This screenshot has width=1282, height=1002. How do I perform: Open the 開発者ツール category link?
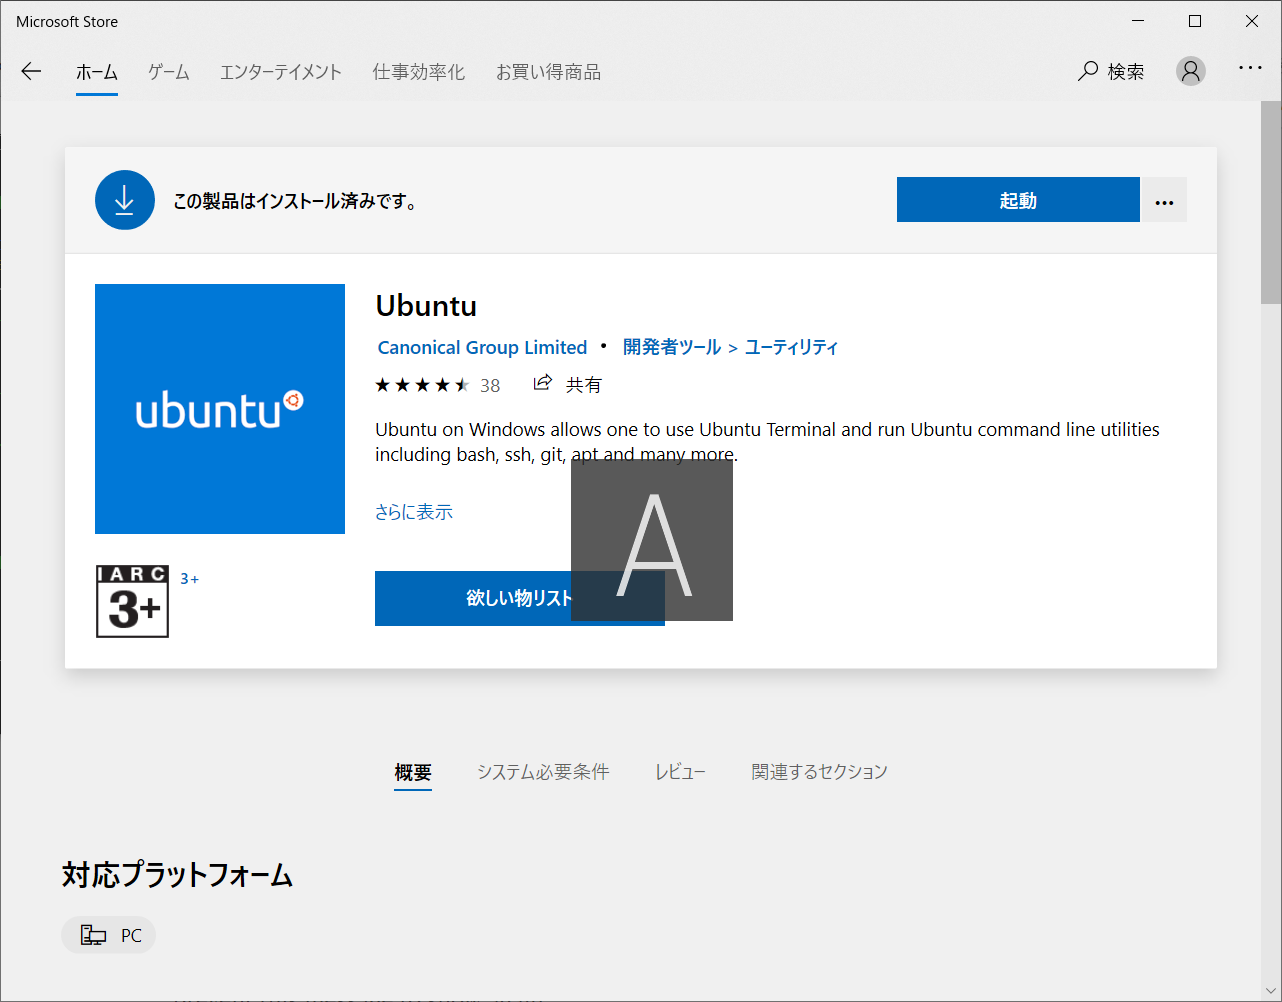[x=672, y=347]
